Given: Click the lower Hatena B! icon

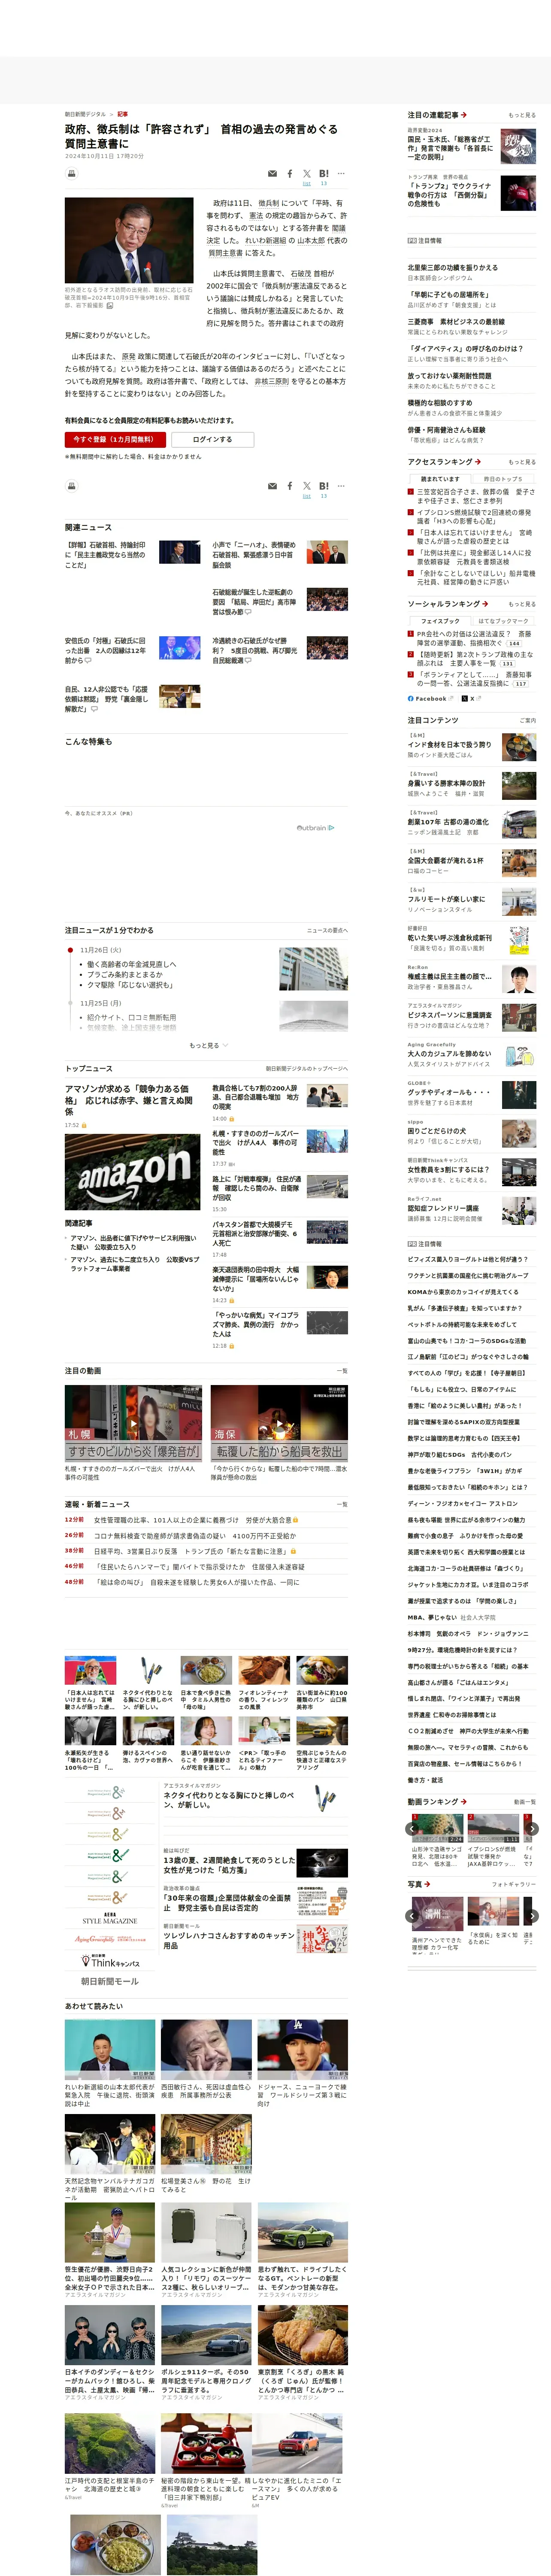Looking at the screenshot, I should point(324,486).
